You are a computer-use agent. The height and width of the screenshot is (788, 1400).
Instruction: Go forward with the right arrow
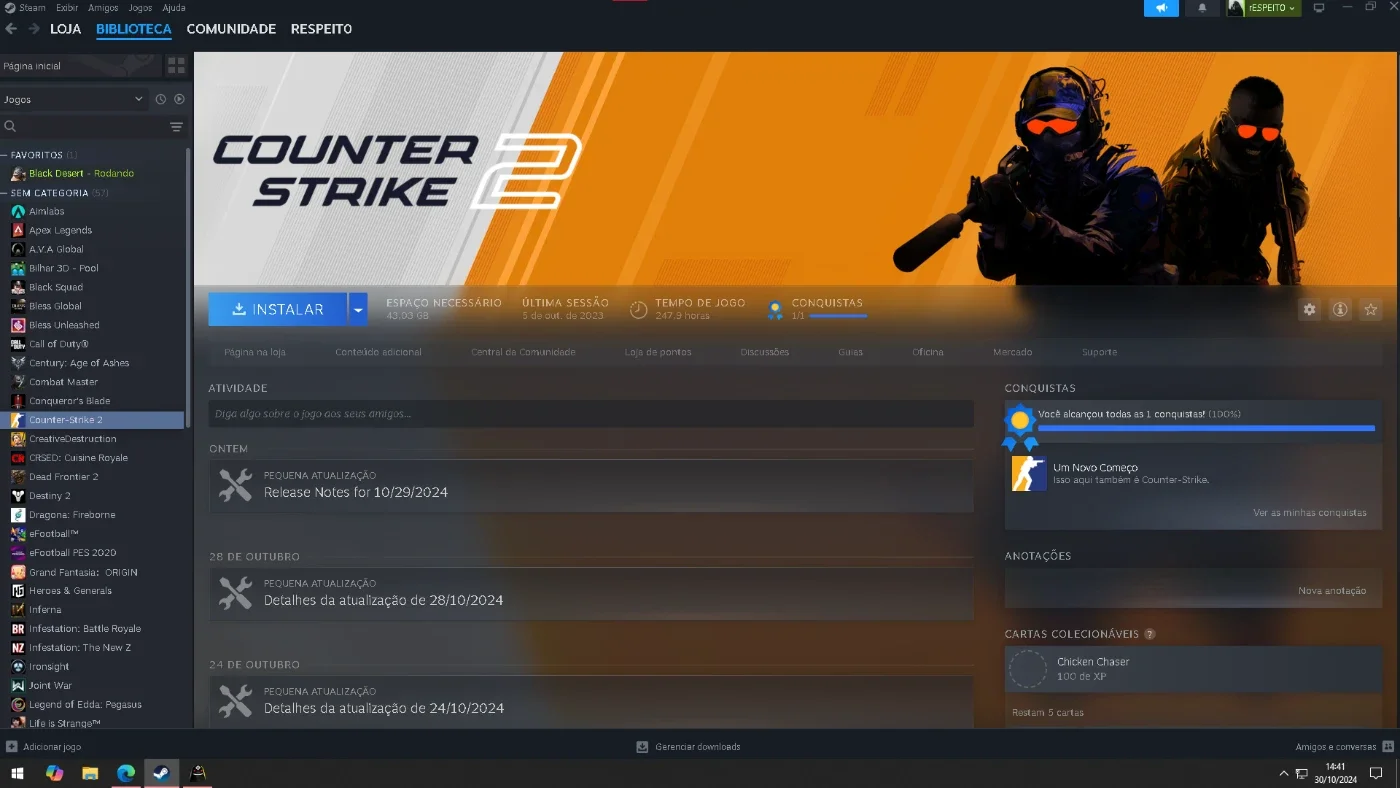[x=34, y=29]
